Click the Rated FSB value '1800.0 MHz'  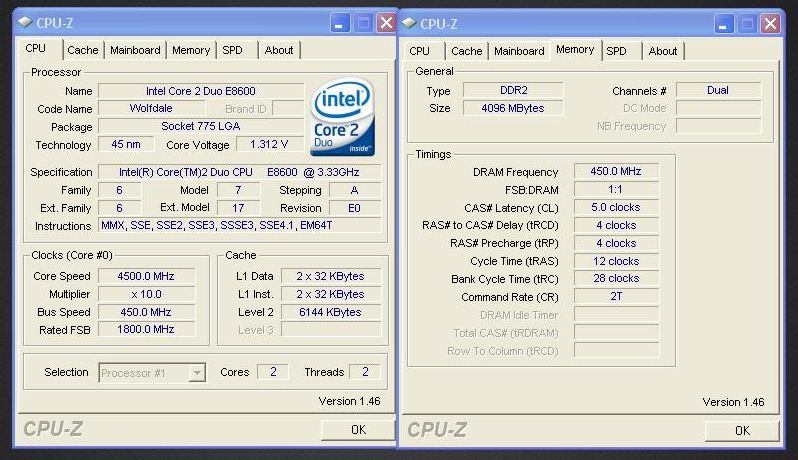pos(146,330)
